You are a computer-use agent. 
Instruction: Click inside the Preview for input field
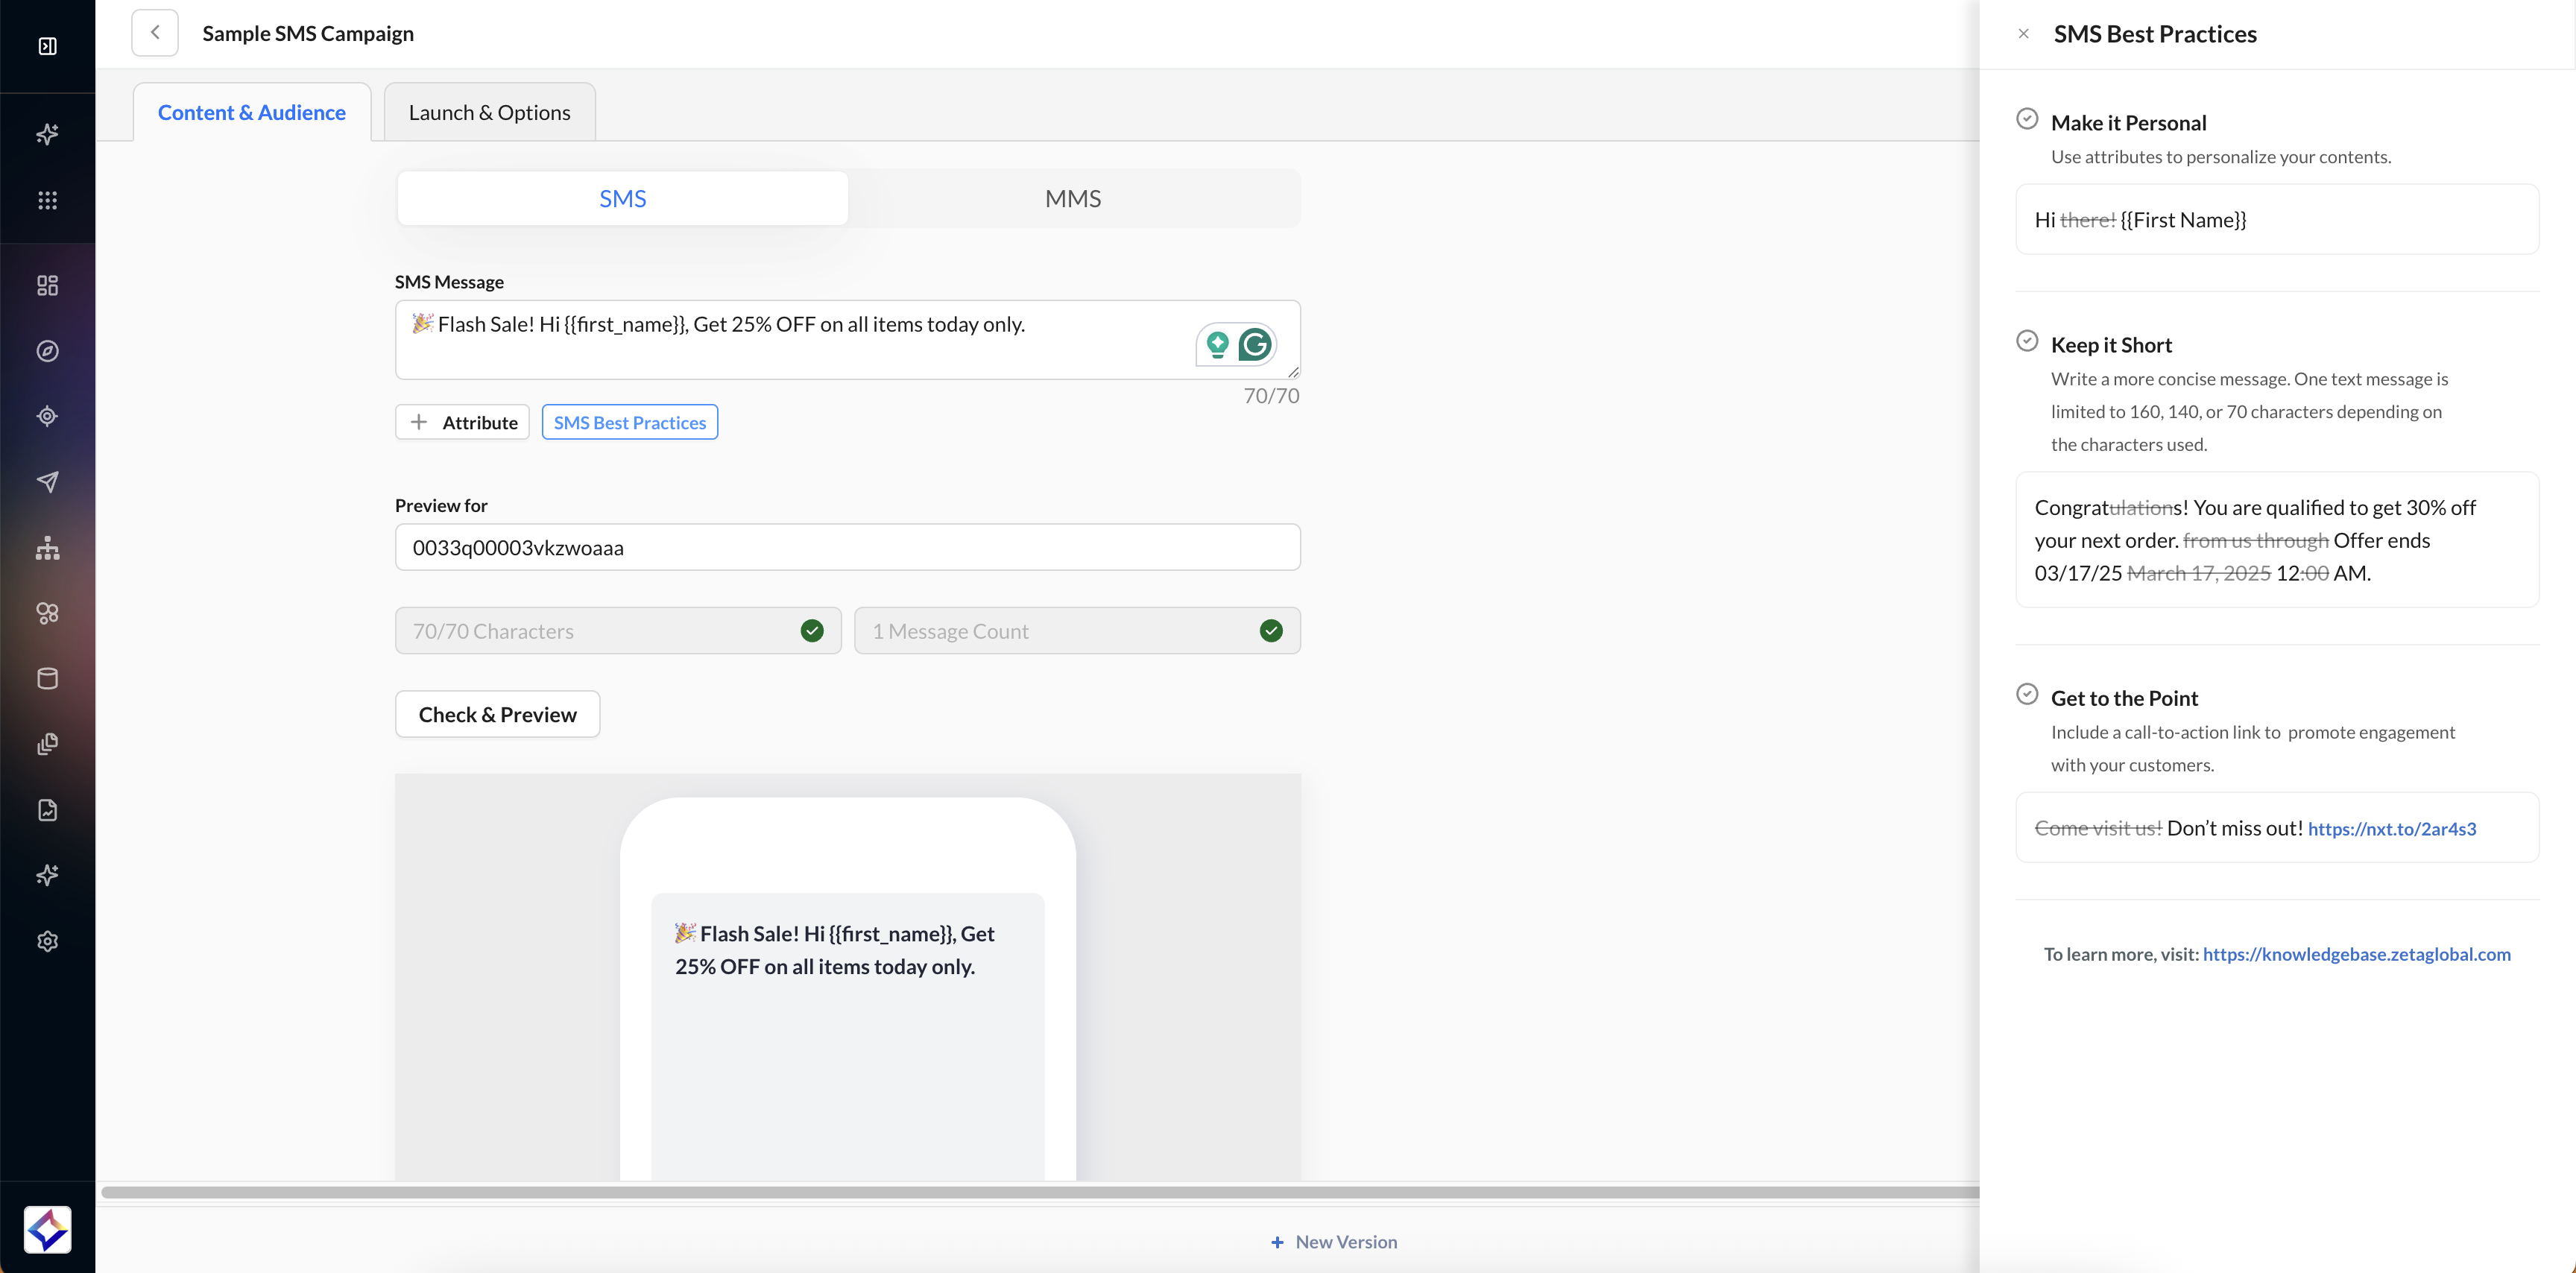coord(847,548)
